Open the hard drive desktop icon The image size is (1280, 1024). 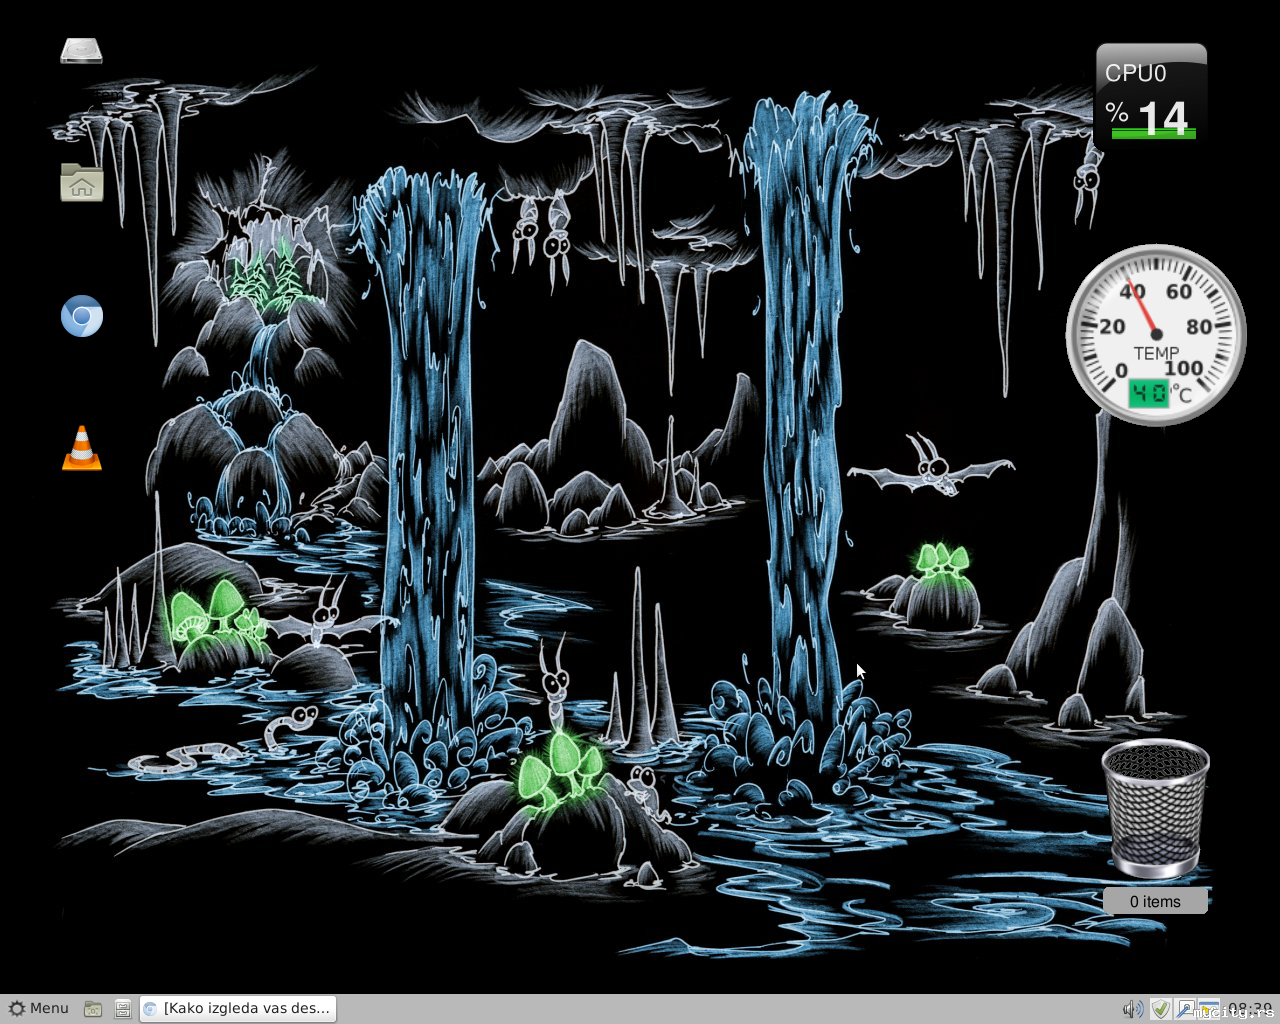click(x=81, y=50)
